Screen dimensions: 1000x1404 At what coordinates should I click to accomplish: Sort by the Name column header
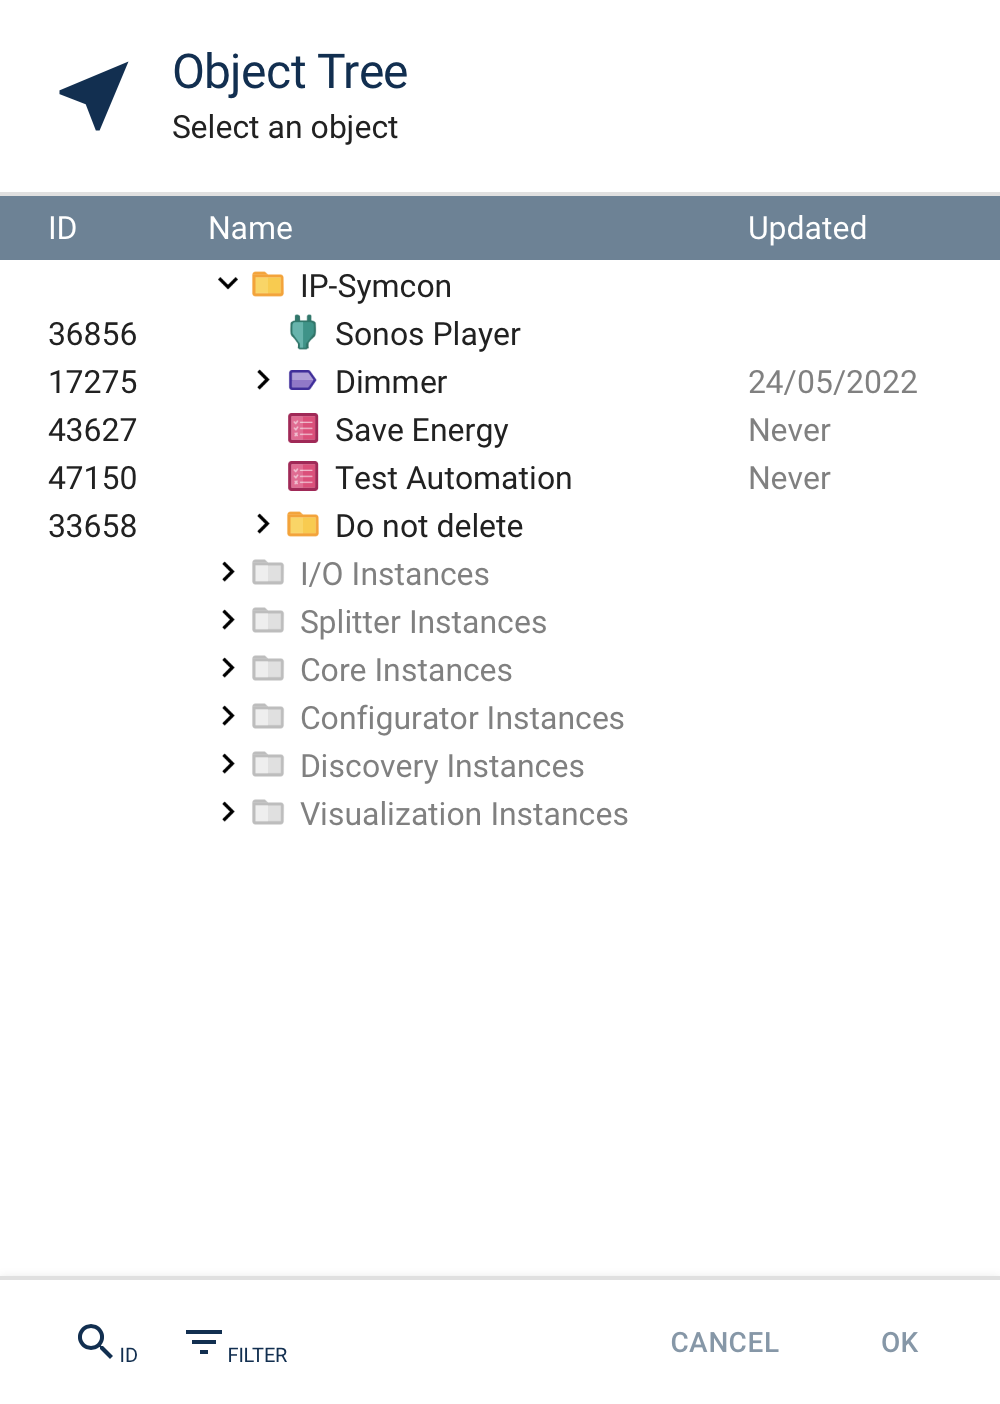[250, 228]
